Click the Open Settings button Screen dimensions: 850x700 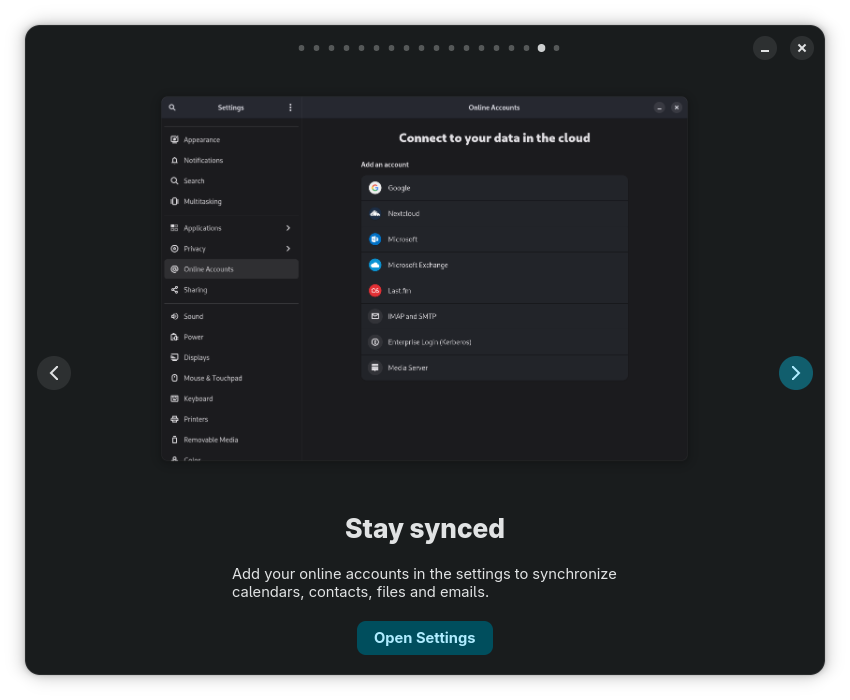click(424, 638)
